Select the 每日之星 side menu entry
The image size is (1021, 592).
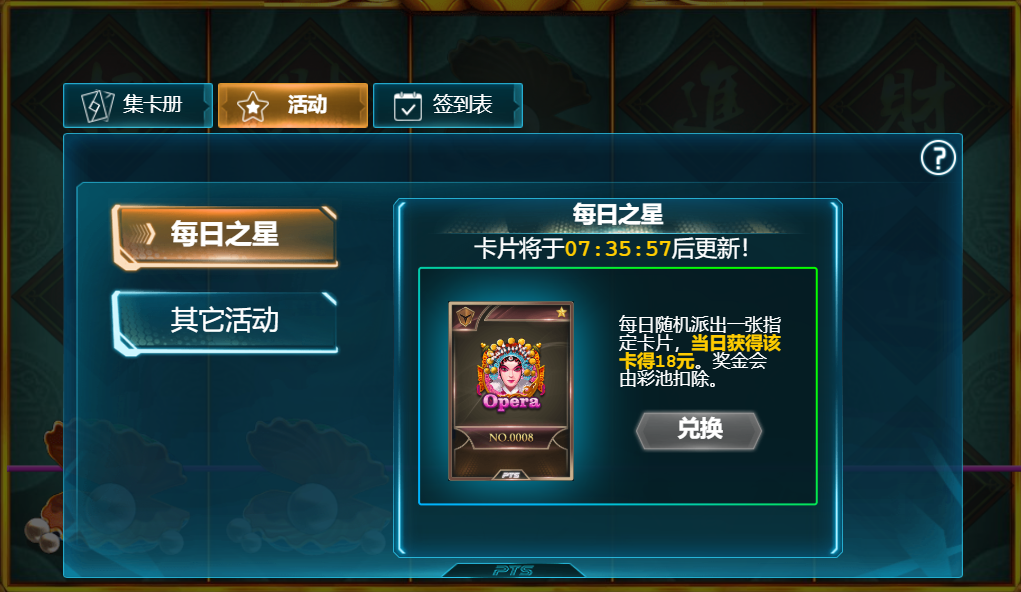(x=225, y=236)
